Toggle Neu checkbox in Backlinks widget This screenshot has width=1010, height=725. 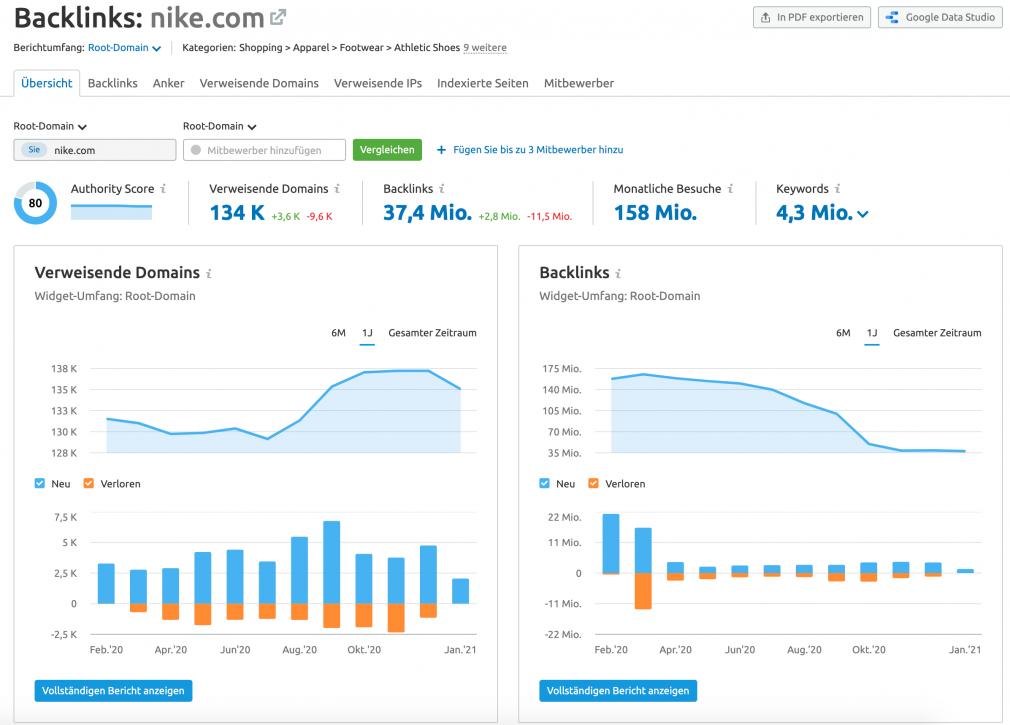point(545,484)
